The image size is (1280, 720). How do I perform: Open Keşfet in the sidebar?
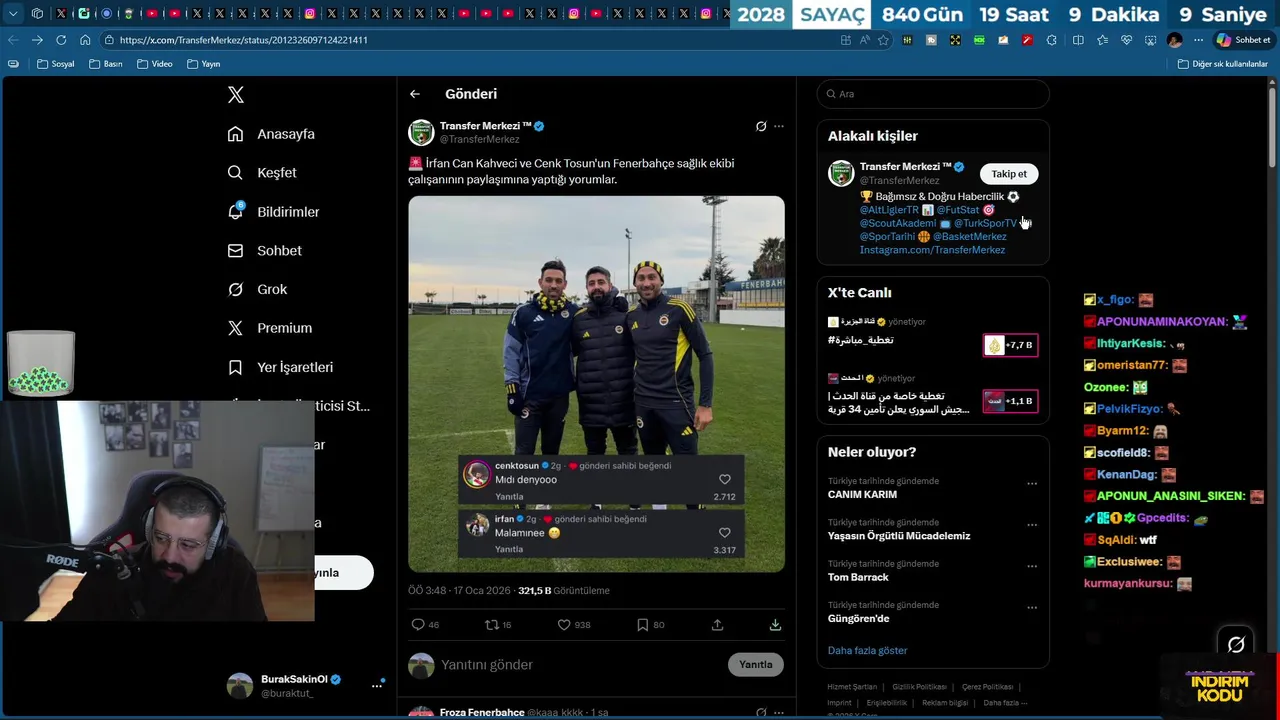[262, 173]
